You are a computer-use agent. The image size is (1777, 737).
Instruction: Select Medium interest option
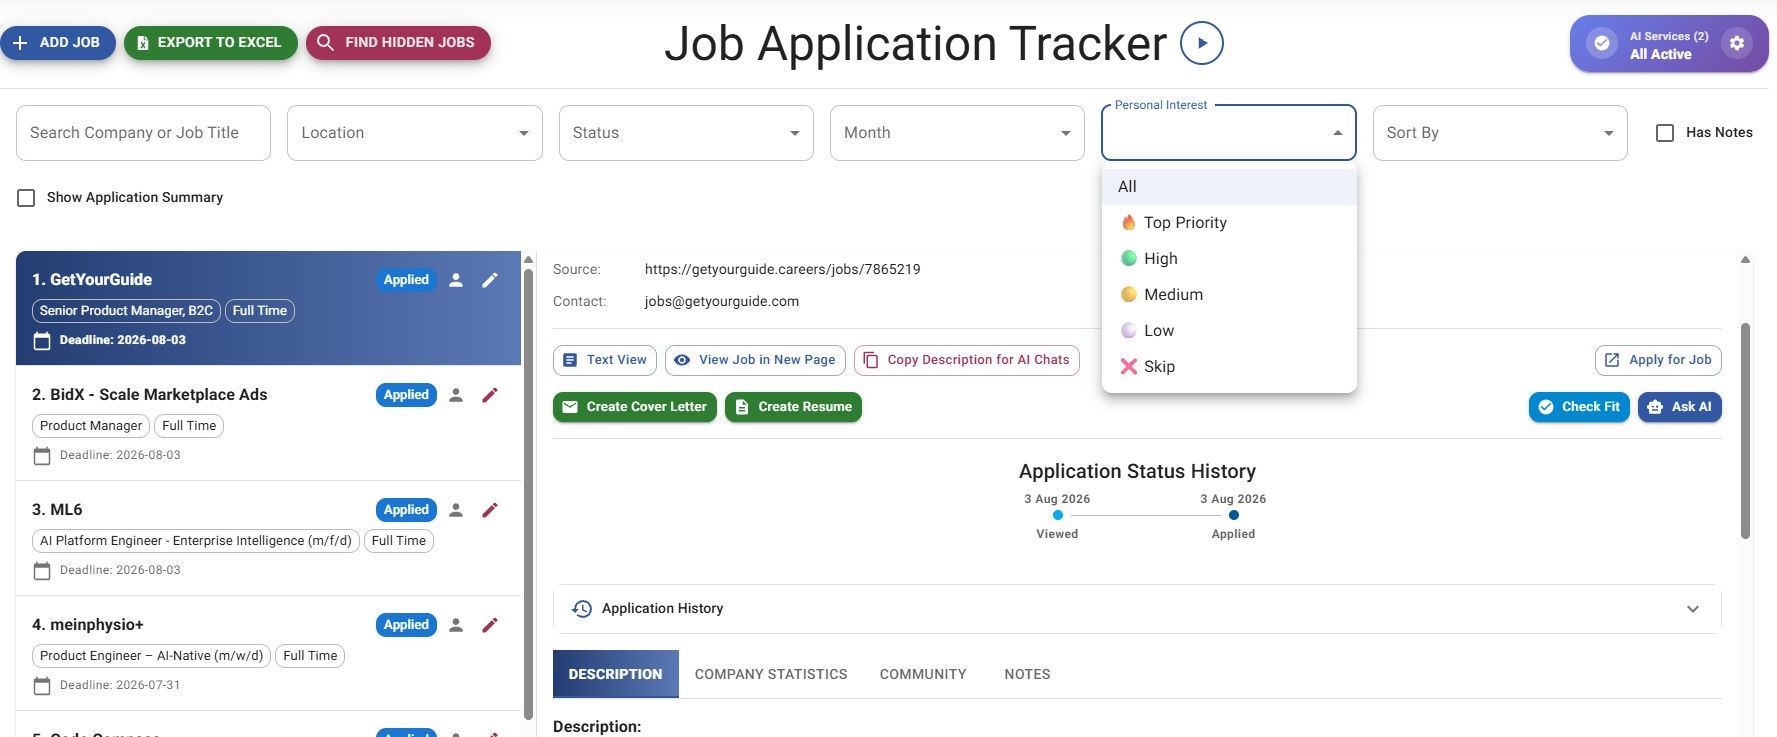click(x=1229, y=294)
